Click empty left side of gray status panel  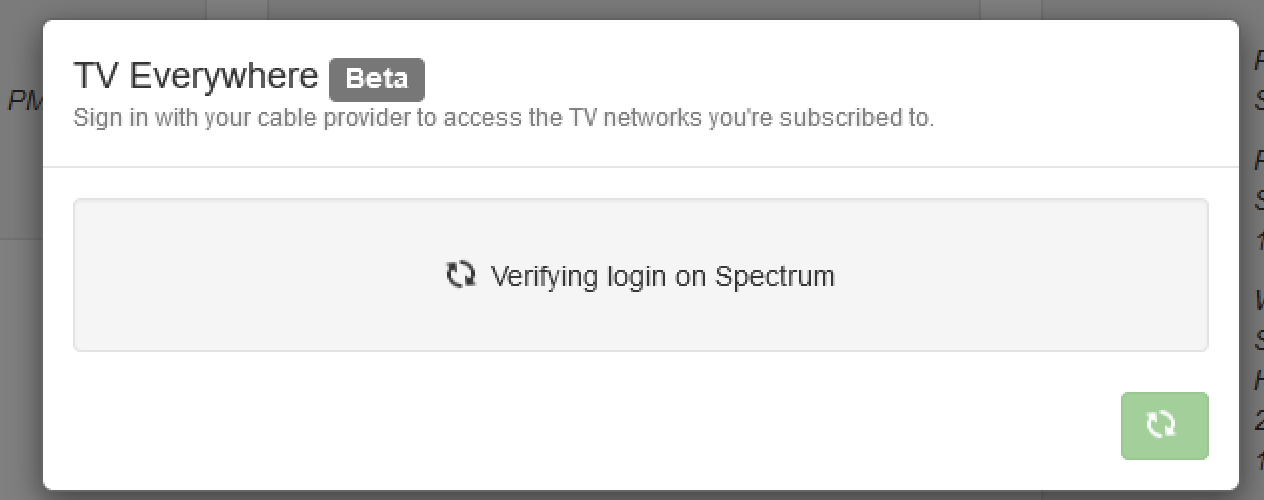pos(220,276)
